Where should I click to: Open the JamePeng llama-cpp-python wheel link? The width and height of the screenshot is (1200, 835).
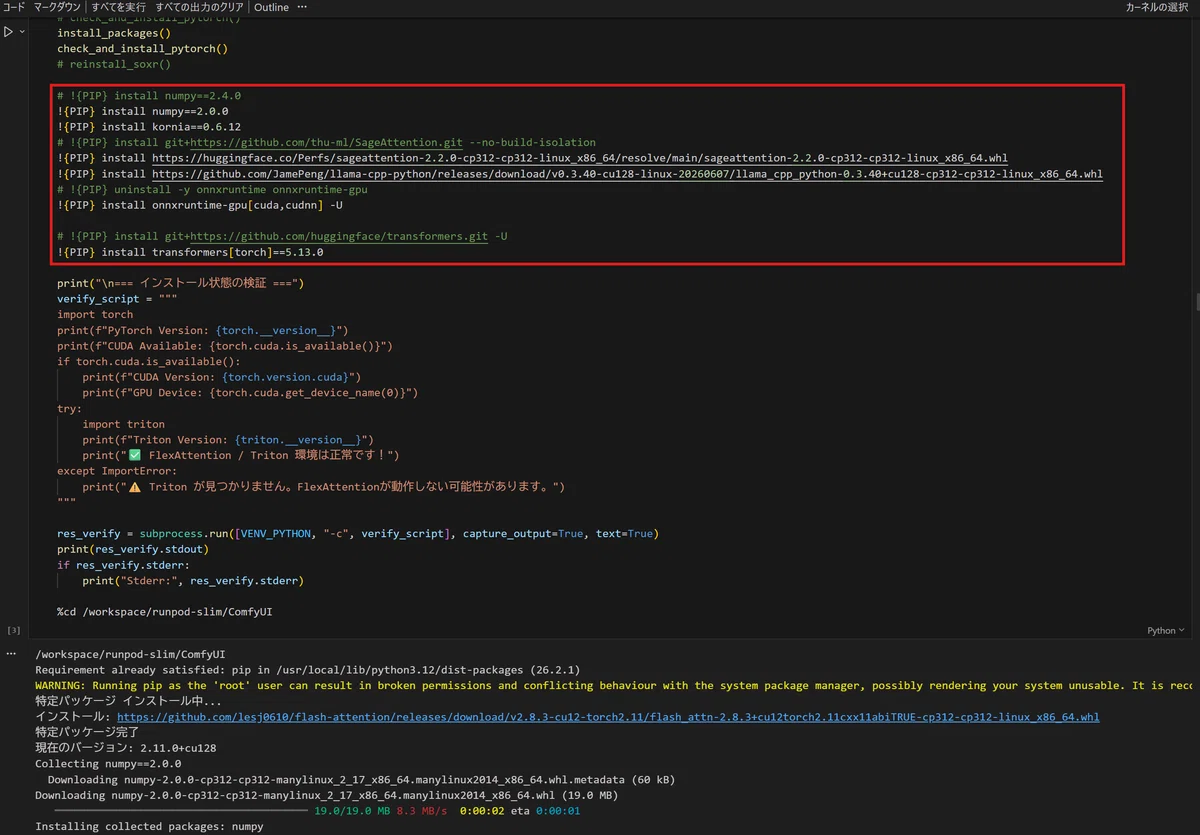click(627, 174)
